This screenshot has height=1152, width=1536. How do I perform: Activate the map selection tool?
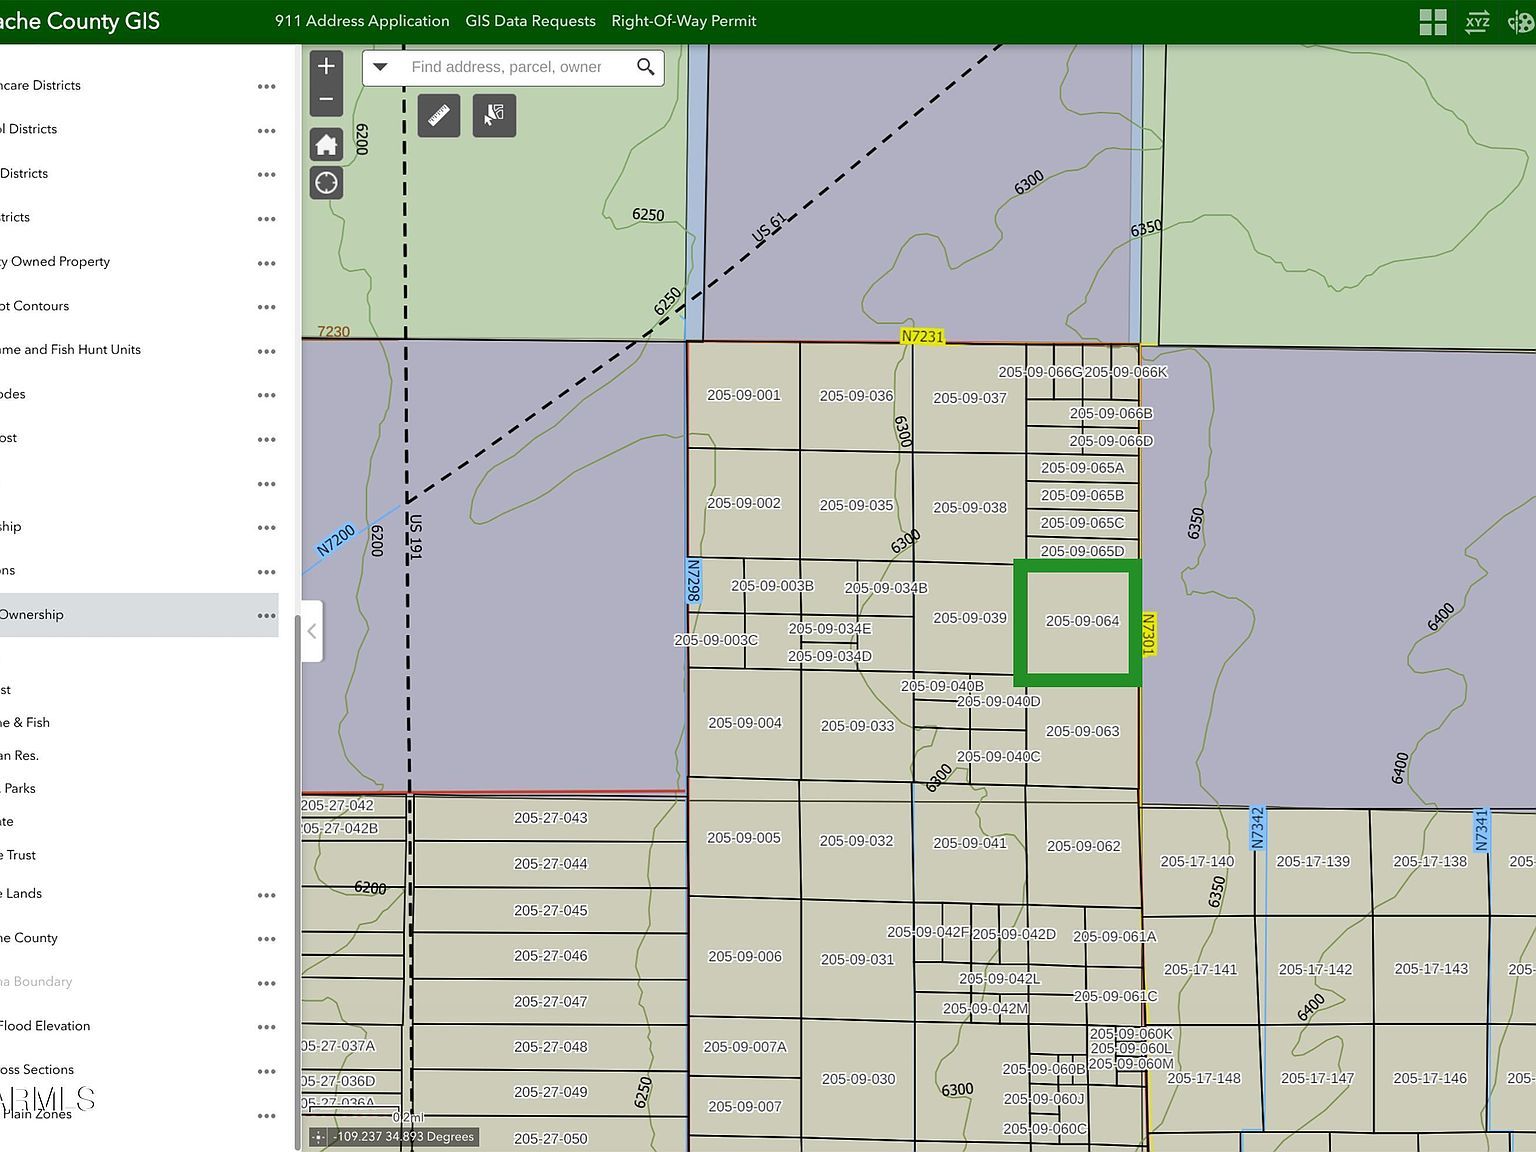(x=494, y=115)
